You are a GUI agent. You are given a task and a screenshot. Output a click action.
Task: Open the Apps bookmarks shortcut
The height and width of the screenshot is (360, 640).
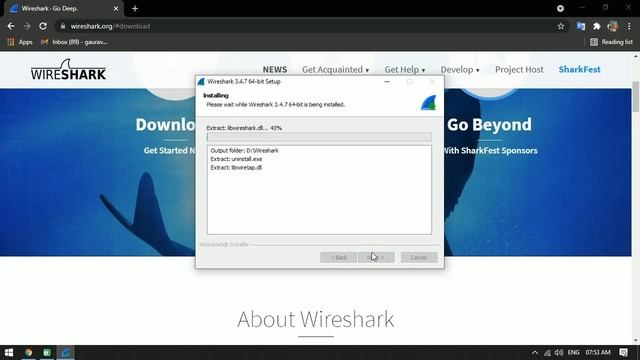(x=20, y=42)
